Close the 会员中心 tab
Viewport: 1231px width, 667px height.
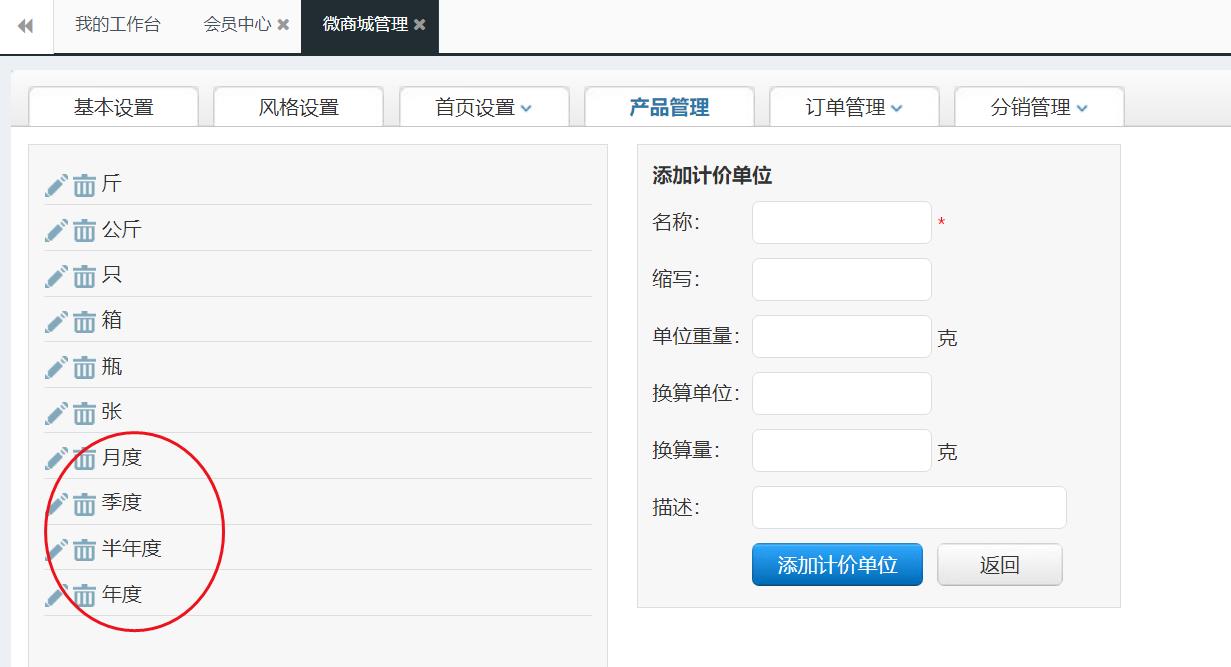[x=283, y=25]
